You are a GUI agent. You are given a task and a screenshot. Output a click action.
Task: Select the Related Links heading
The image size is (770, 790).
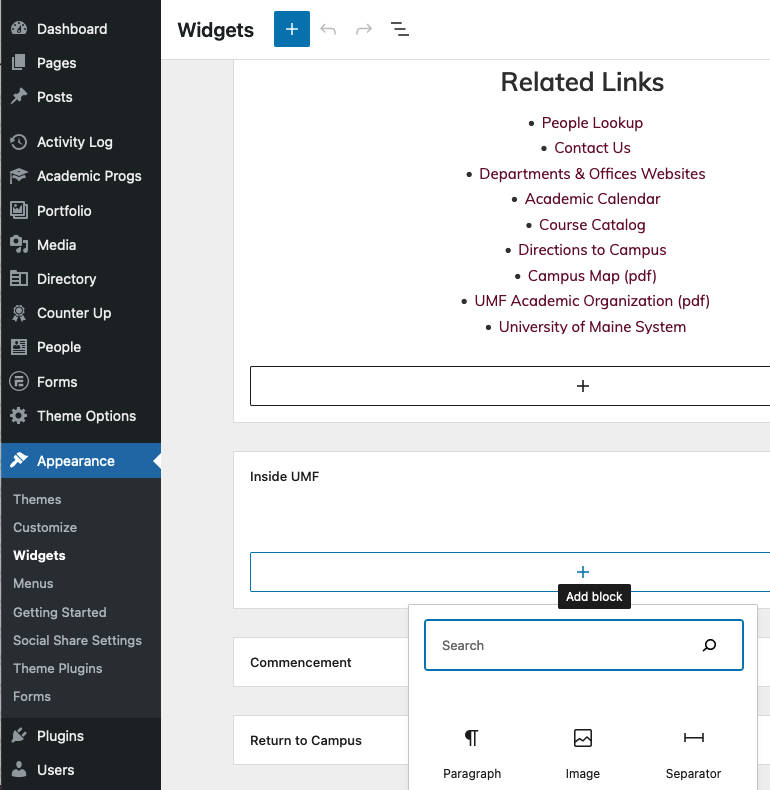[x=582, y=82]
